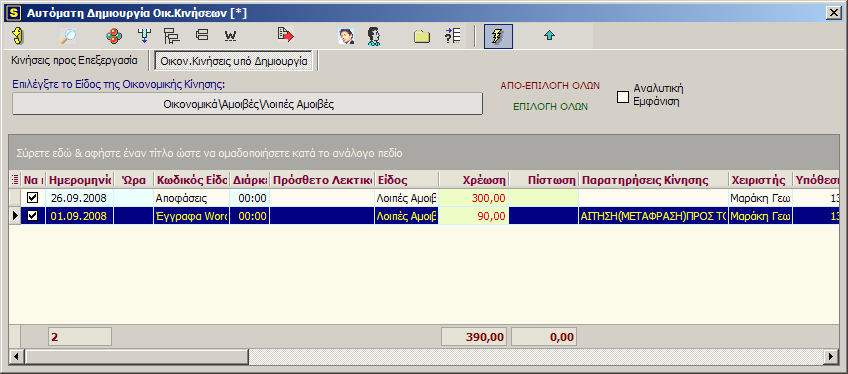Click the red and green circles icon
Viewport: 848px width, 374px height.
[114, 36]
